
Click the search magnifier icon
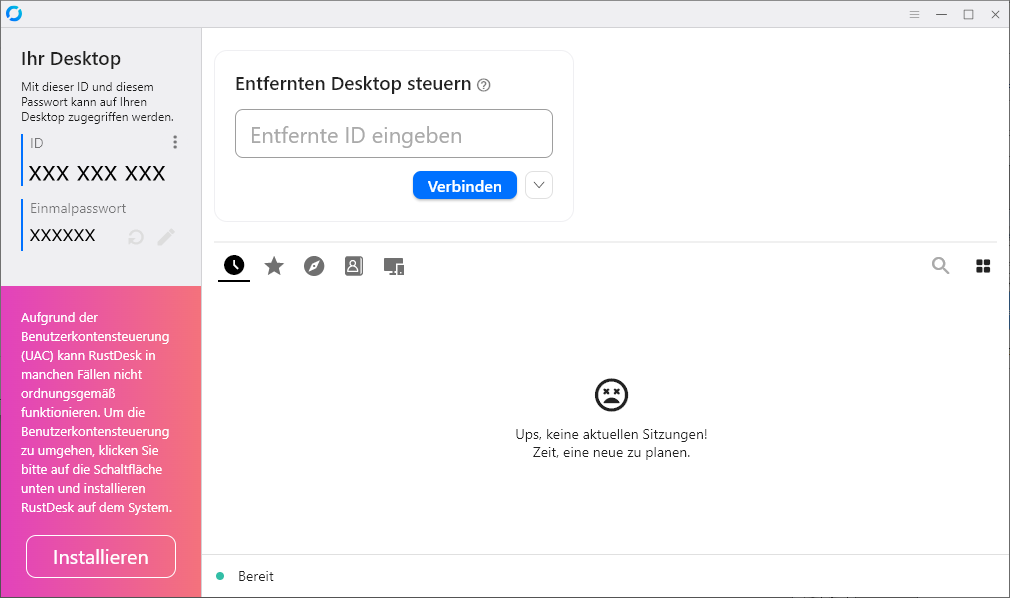940,266
